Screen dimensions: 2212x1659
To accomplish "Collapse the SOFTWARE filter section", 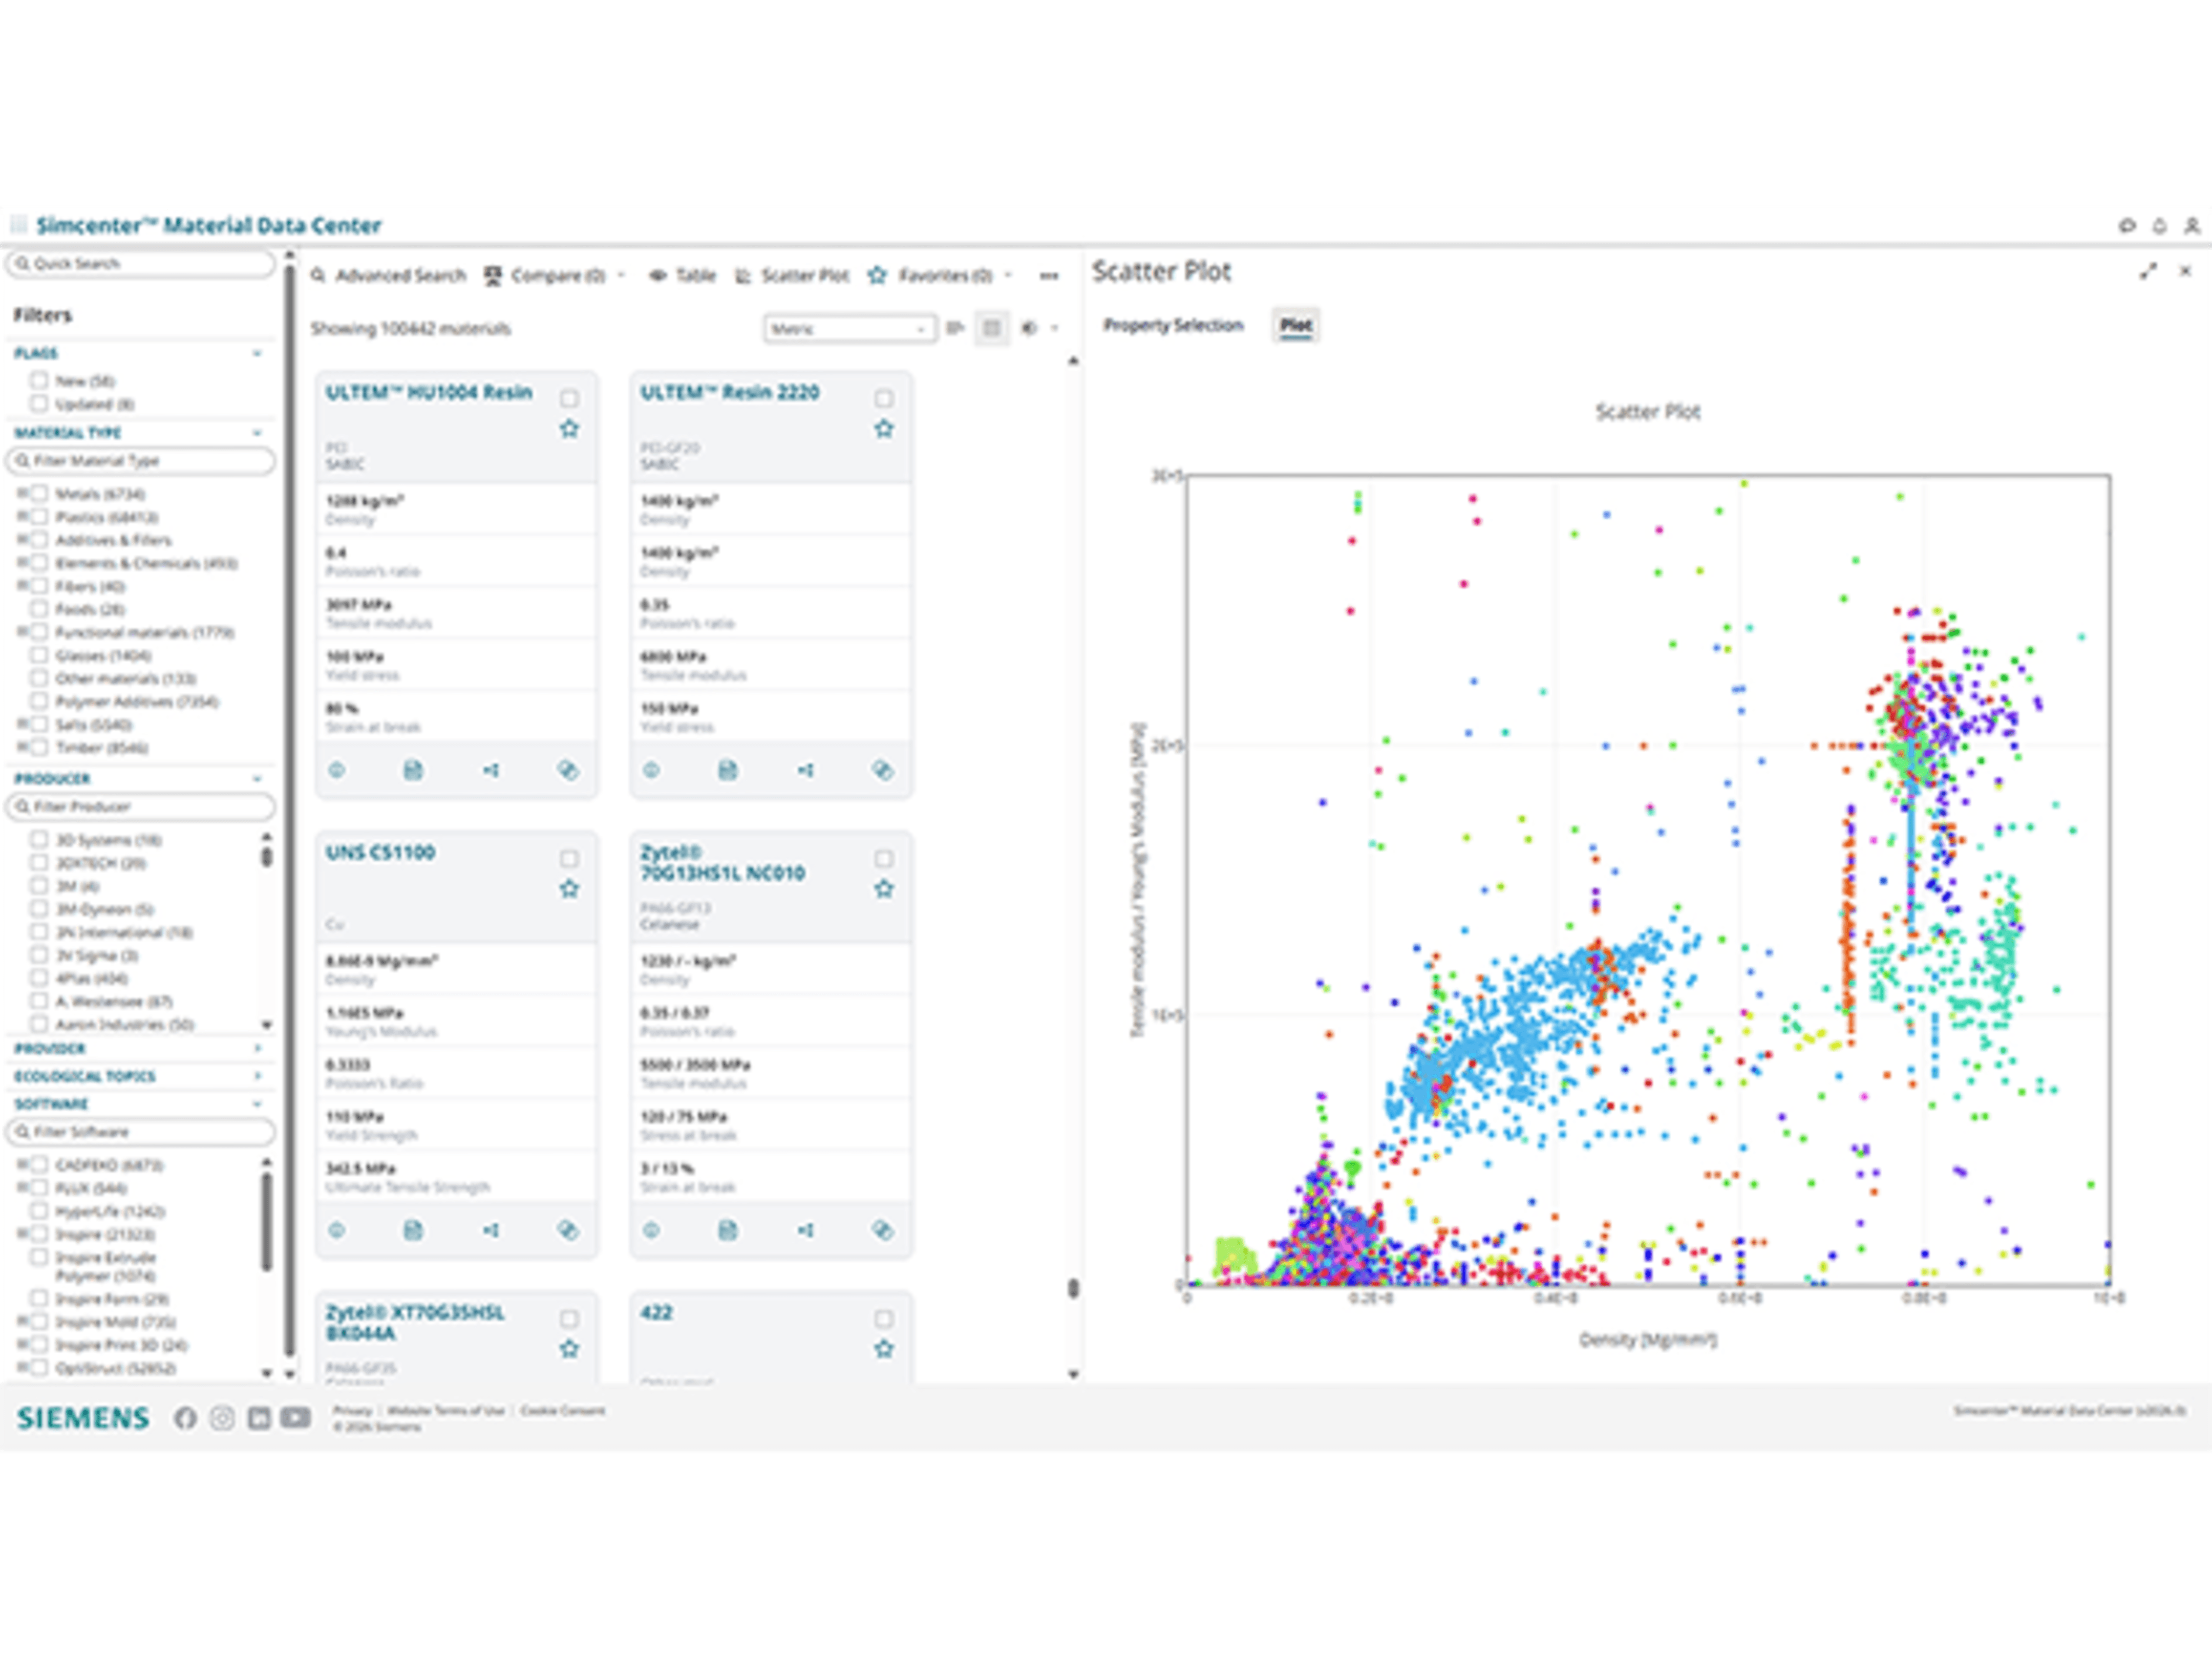I will 257,1104.
